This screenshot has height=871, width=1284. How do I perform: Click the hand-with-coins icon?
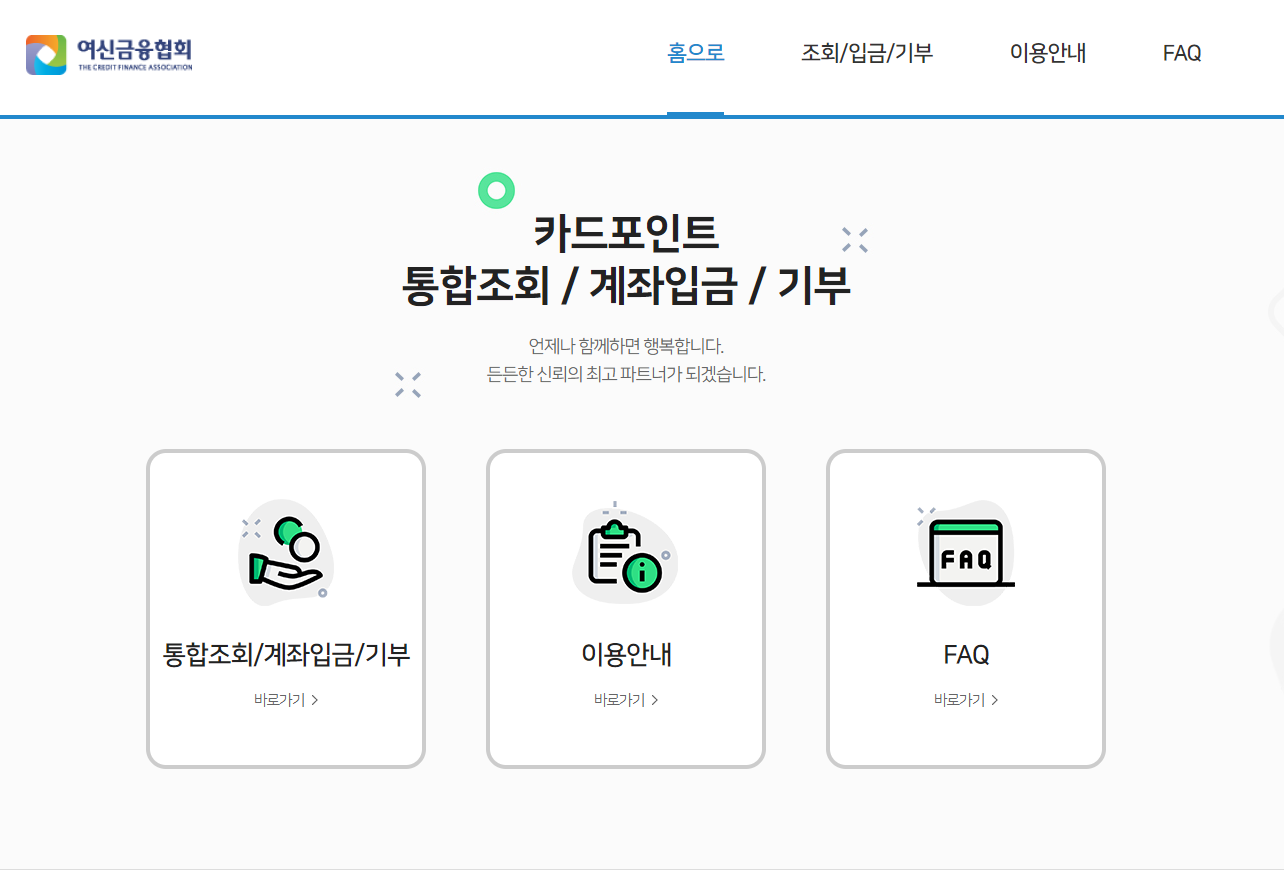pyautogui.click(x=286, y=554)
